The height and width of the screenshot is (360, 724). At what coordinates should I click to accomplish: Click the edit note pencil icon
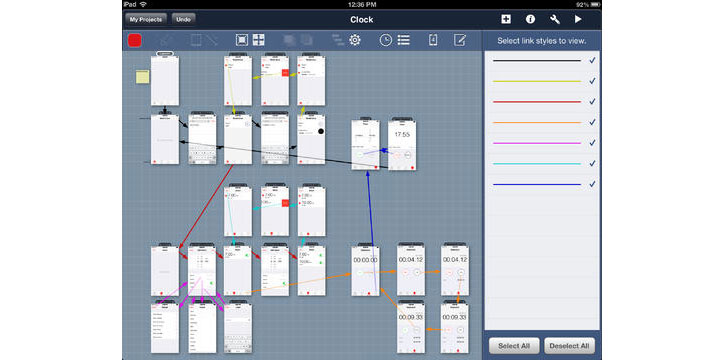[x=459, y=40]
